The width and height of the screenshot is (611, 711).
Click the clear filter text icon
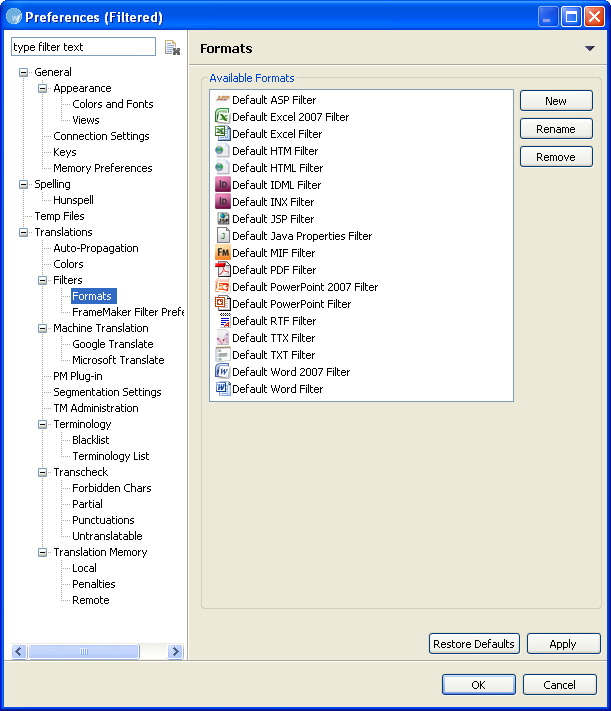point(172,47)
